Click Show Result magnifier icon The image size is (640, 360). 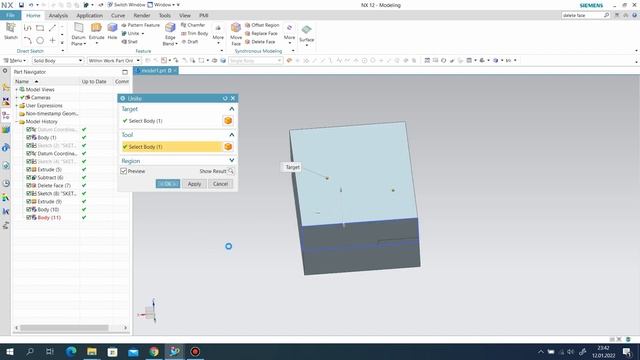(231, 171)
